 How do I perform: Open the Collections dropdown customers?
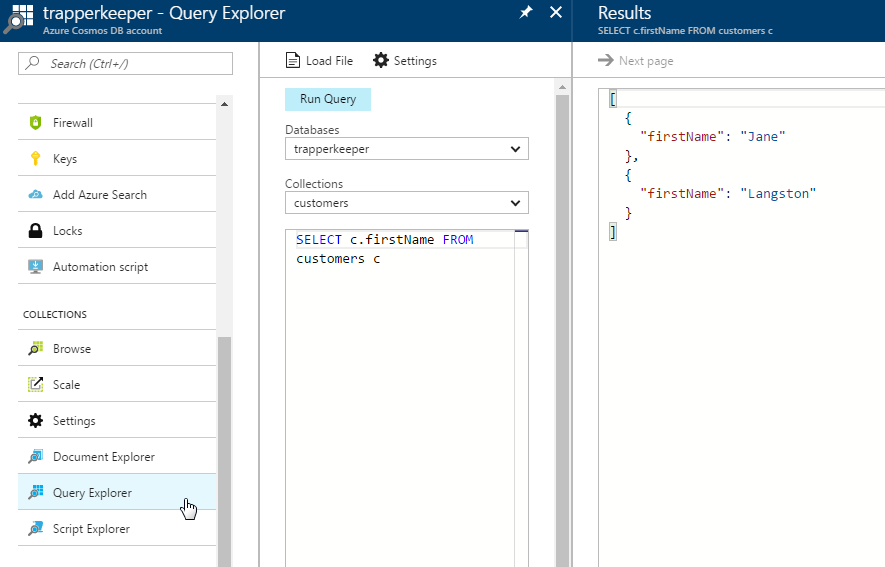406,203
